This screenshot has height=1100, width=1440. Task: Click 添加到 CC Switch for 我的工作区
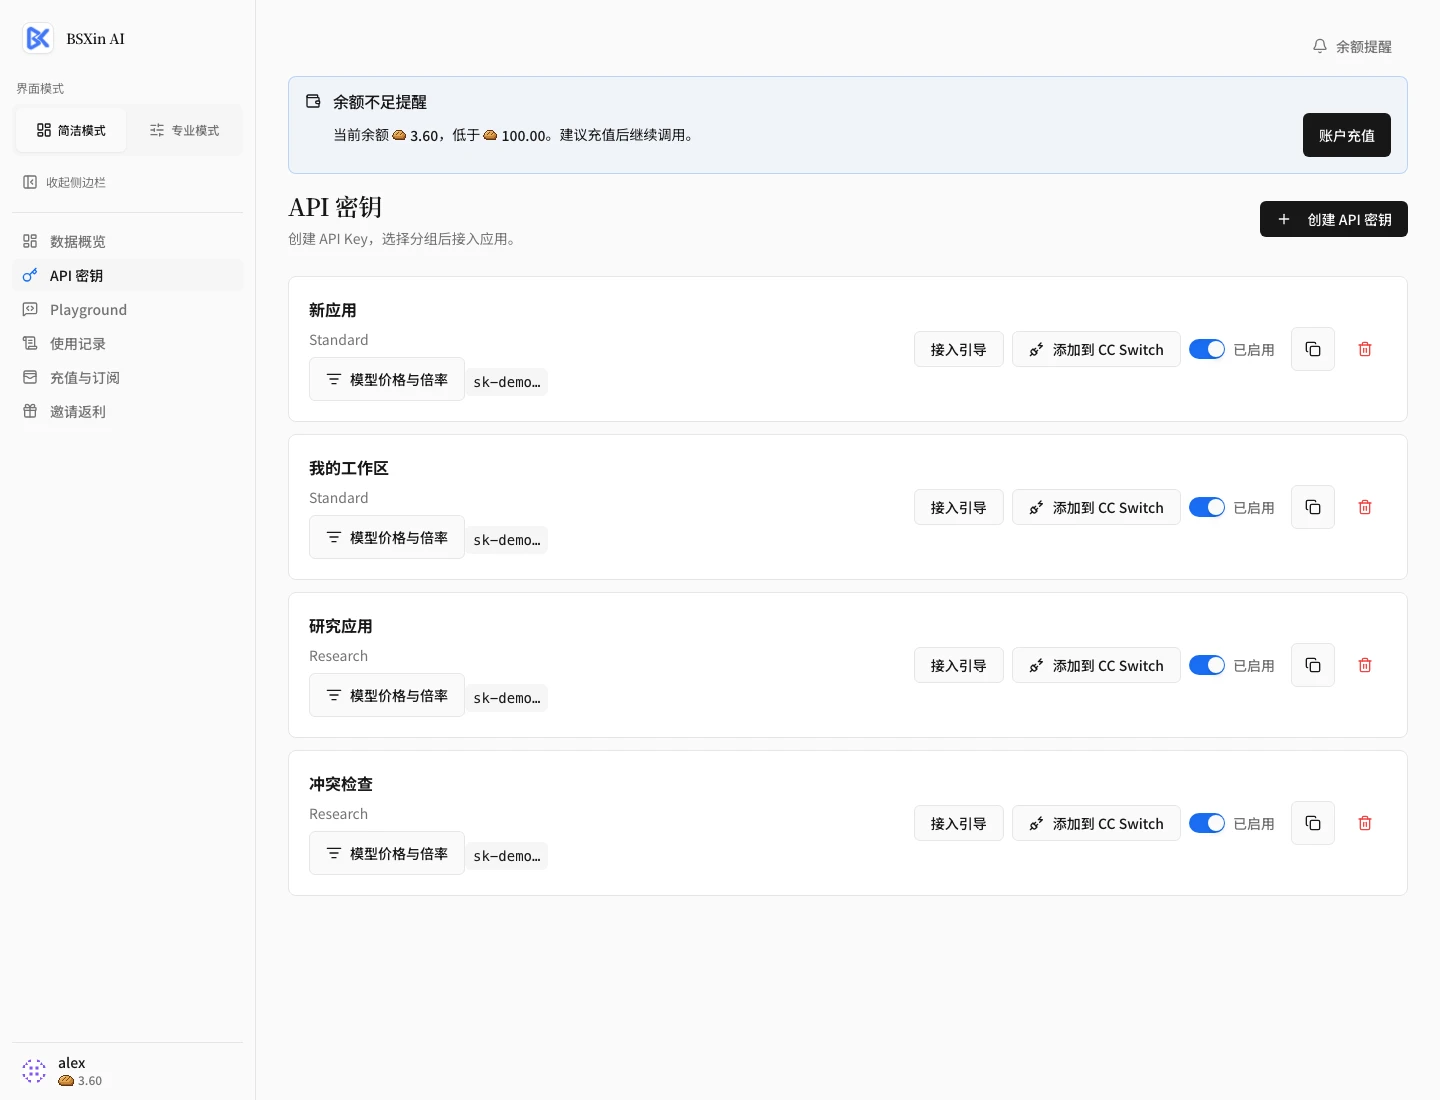(x=1096, y=507)
